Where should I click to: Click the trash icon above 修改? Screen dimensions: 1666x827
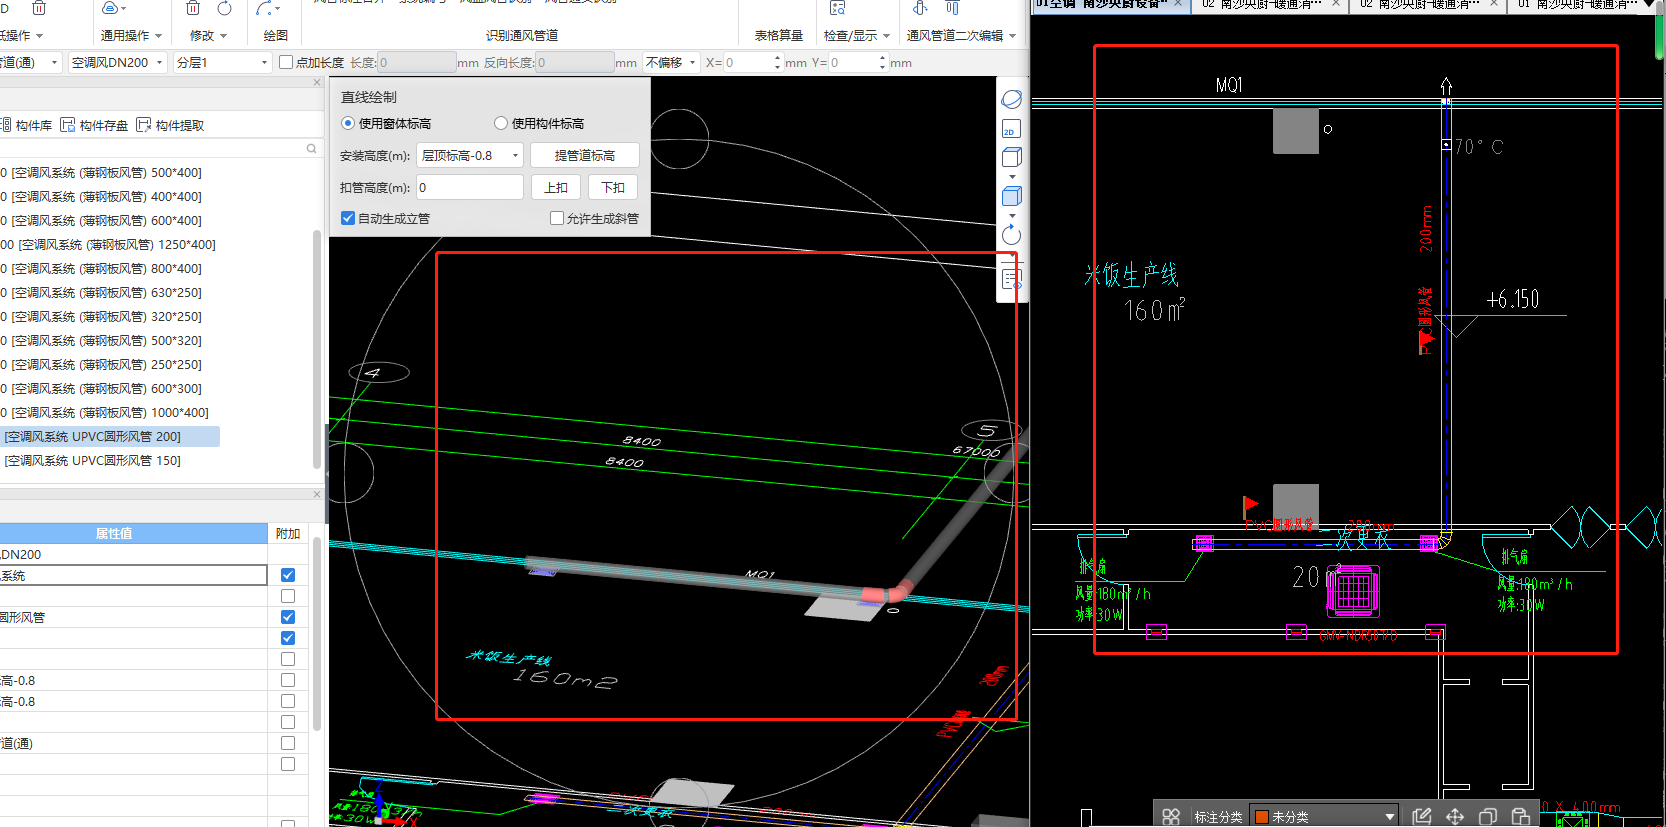click(x=193, y=8)
